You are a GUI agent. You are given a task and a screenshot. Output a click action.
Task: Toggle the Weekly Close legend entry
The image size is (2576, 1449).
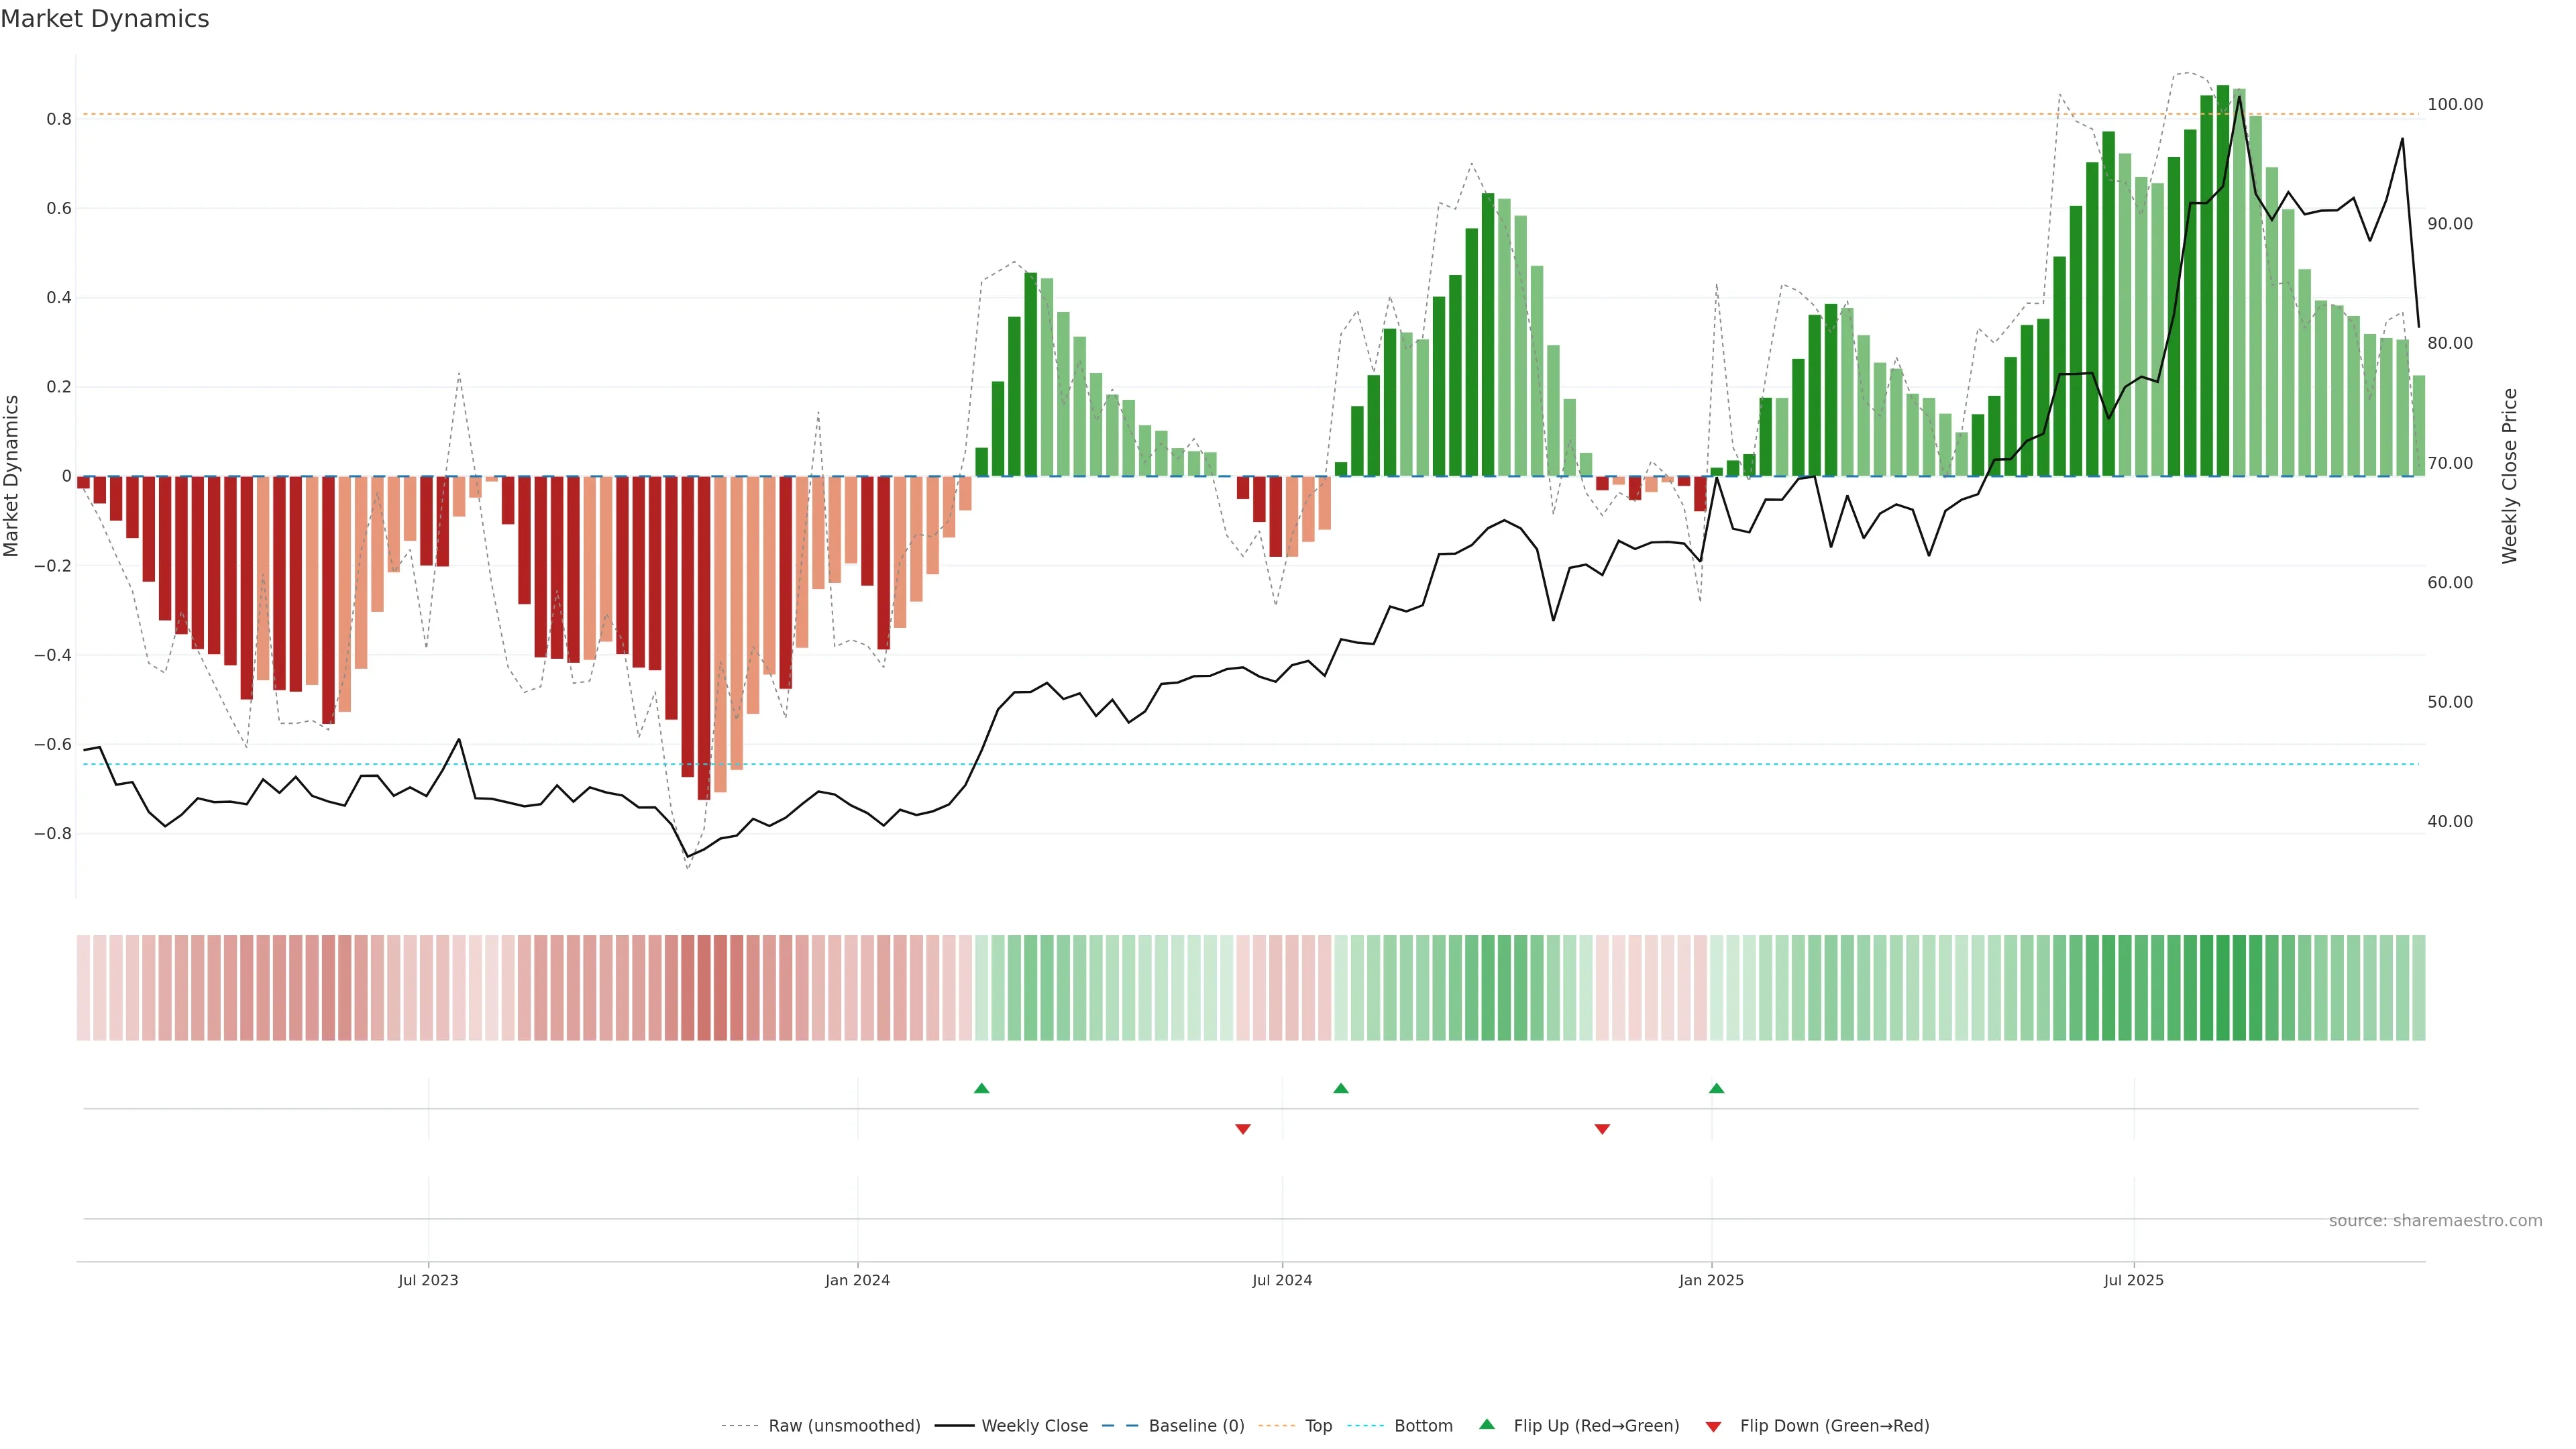[x=1034, y=1426]
